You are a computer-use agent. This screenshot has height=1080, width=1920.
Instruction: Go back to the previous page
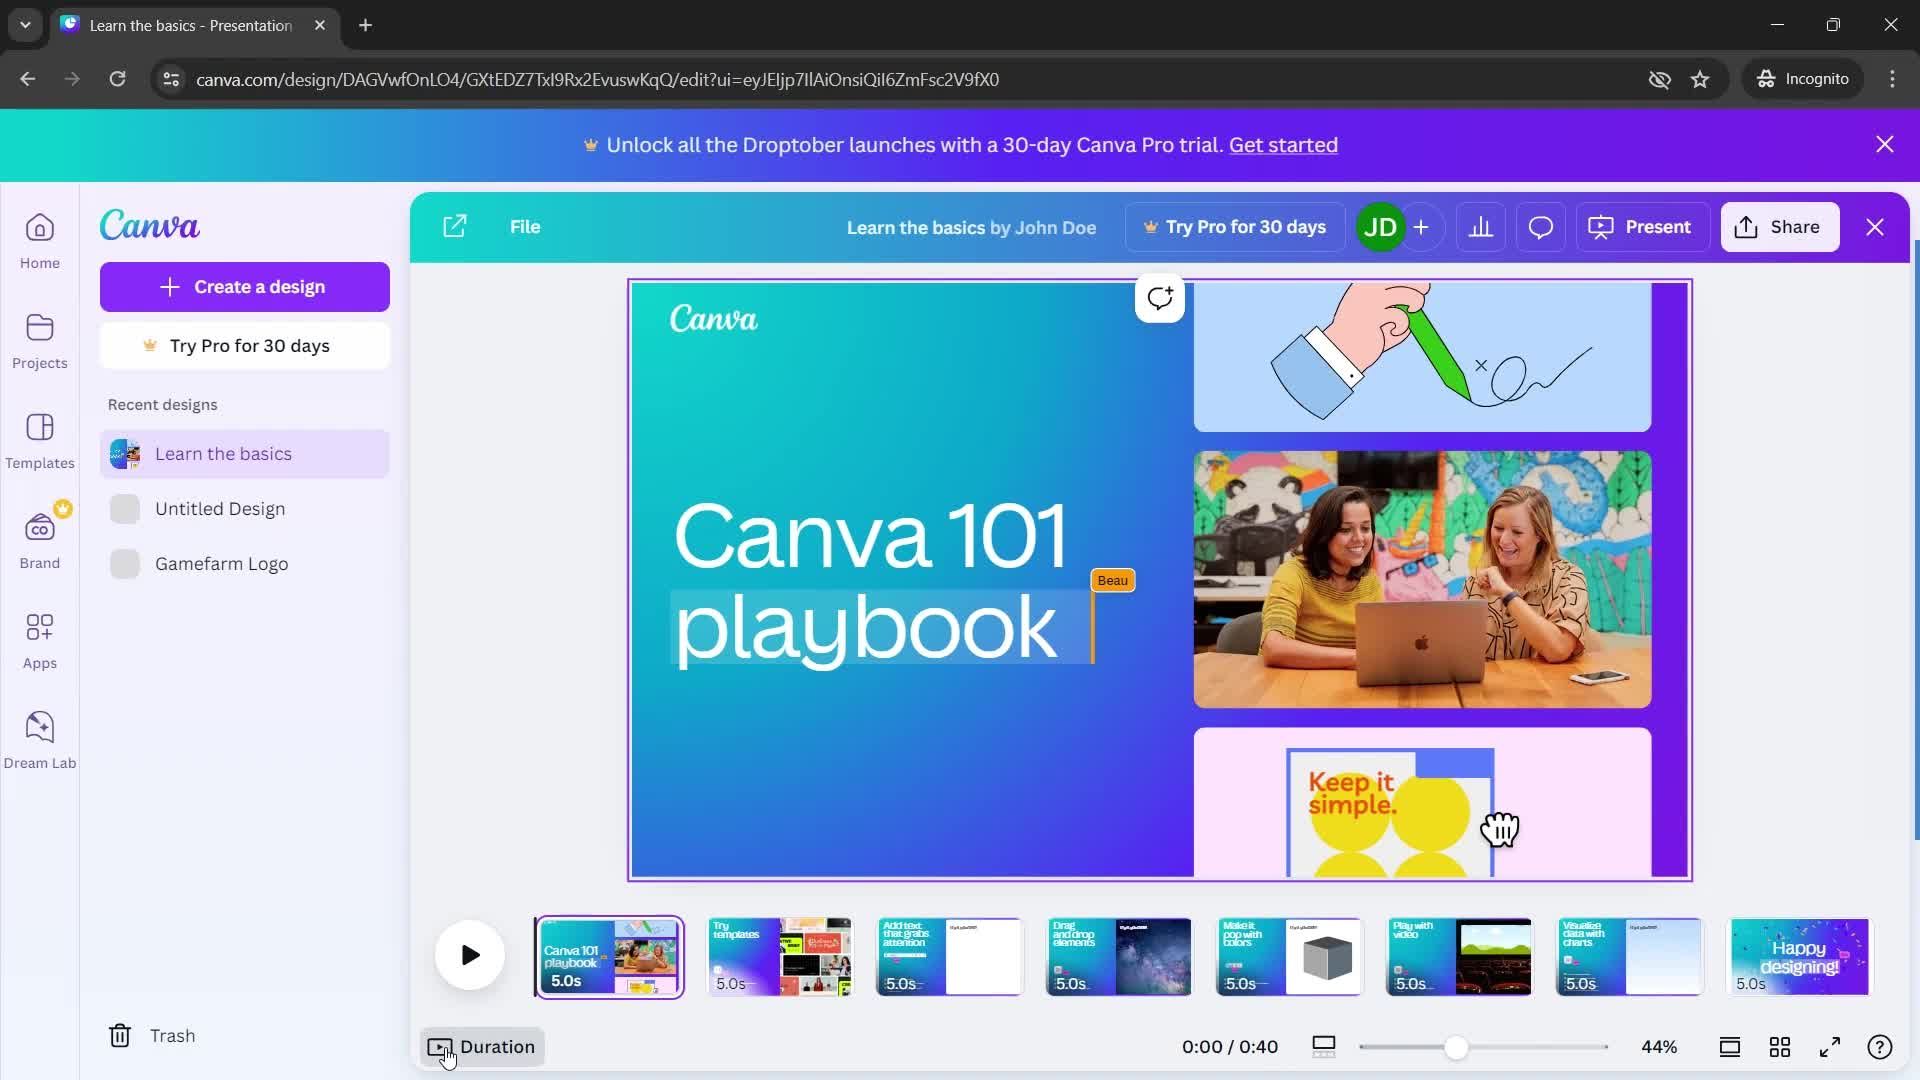(x=28, y=79)
